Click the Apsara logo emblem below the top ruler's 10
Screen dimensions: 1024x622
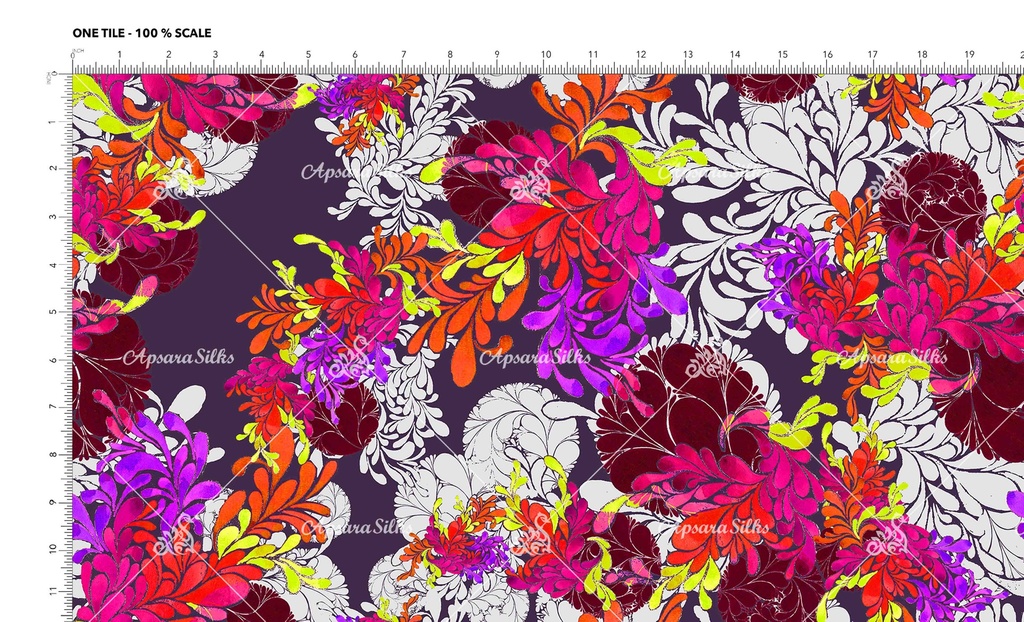530,184
